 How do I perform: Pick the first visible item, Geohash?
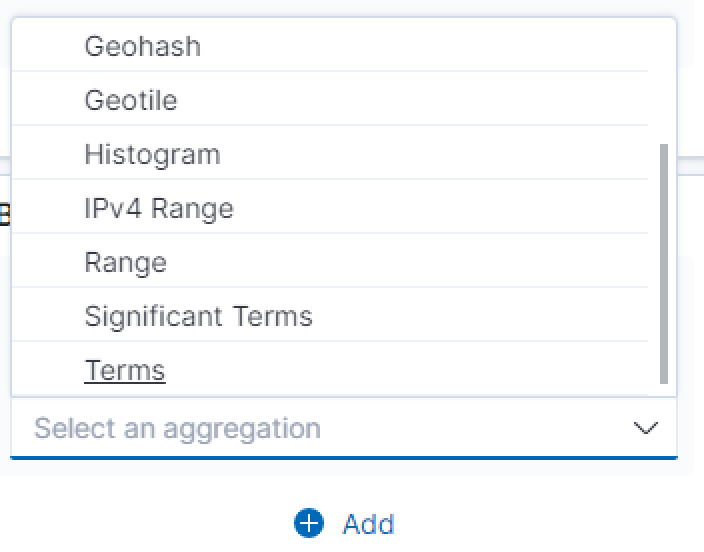click(142, 47)
